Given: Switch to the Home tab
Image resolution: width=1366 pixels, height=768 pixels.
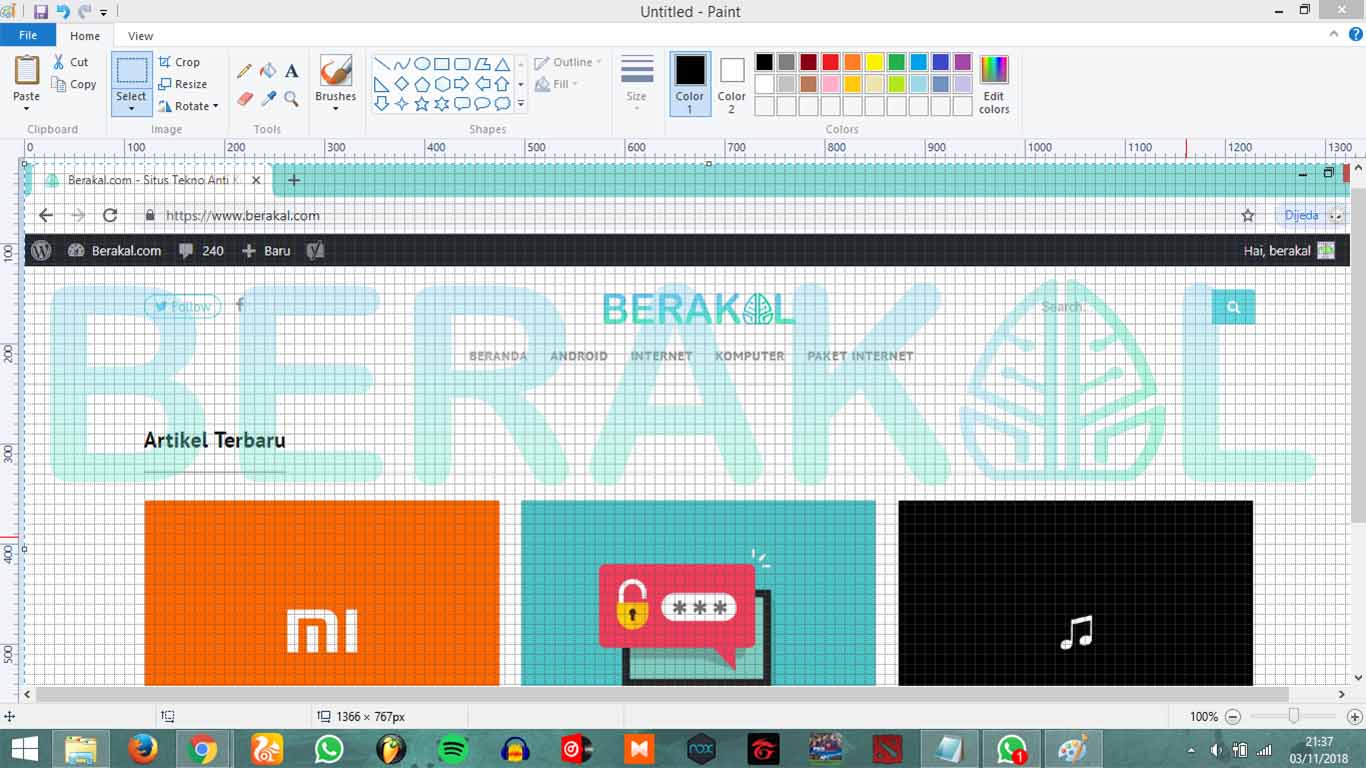Looking at the screenshot, I should tap(85, 36).
